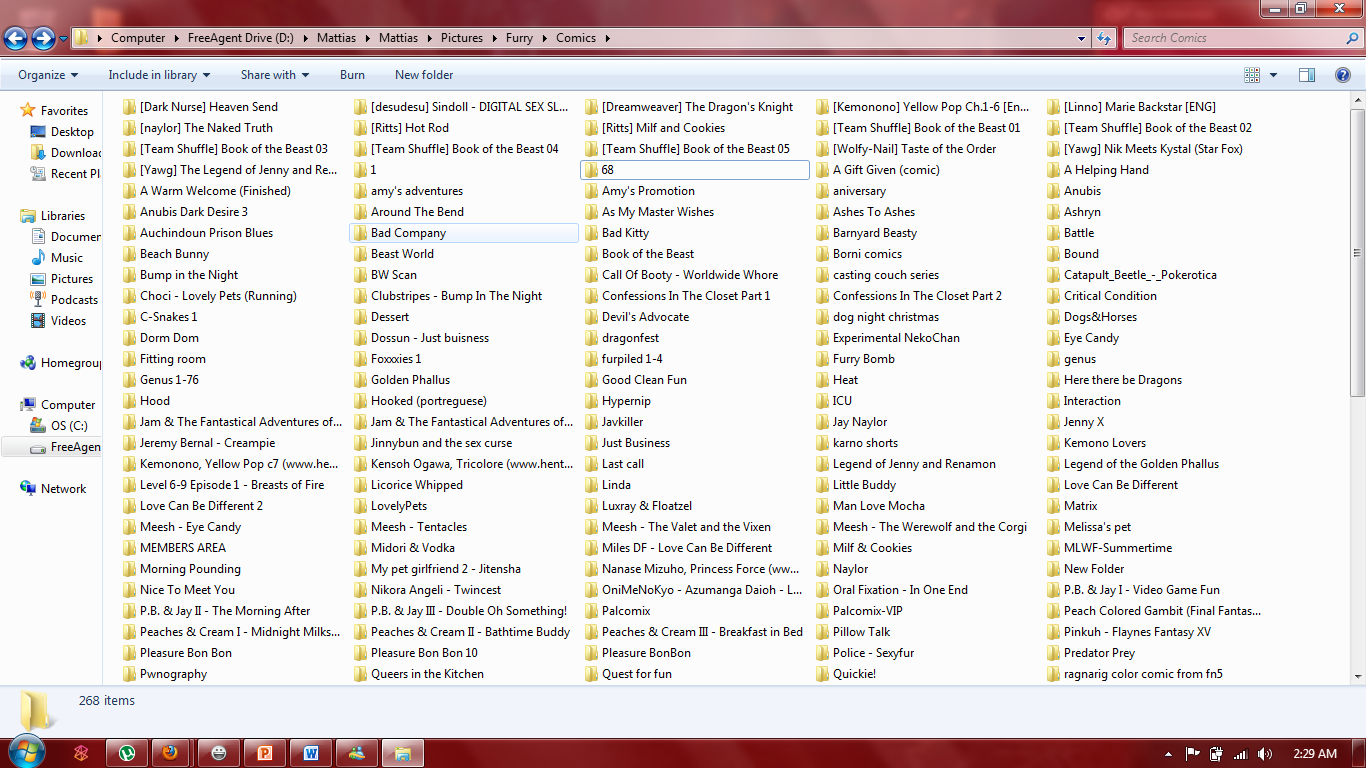The width and height of the screenshot is (1366, 768).
Task: Open Podcasts library in the sidebar
Action: click(75, 299)
